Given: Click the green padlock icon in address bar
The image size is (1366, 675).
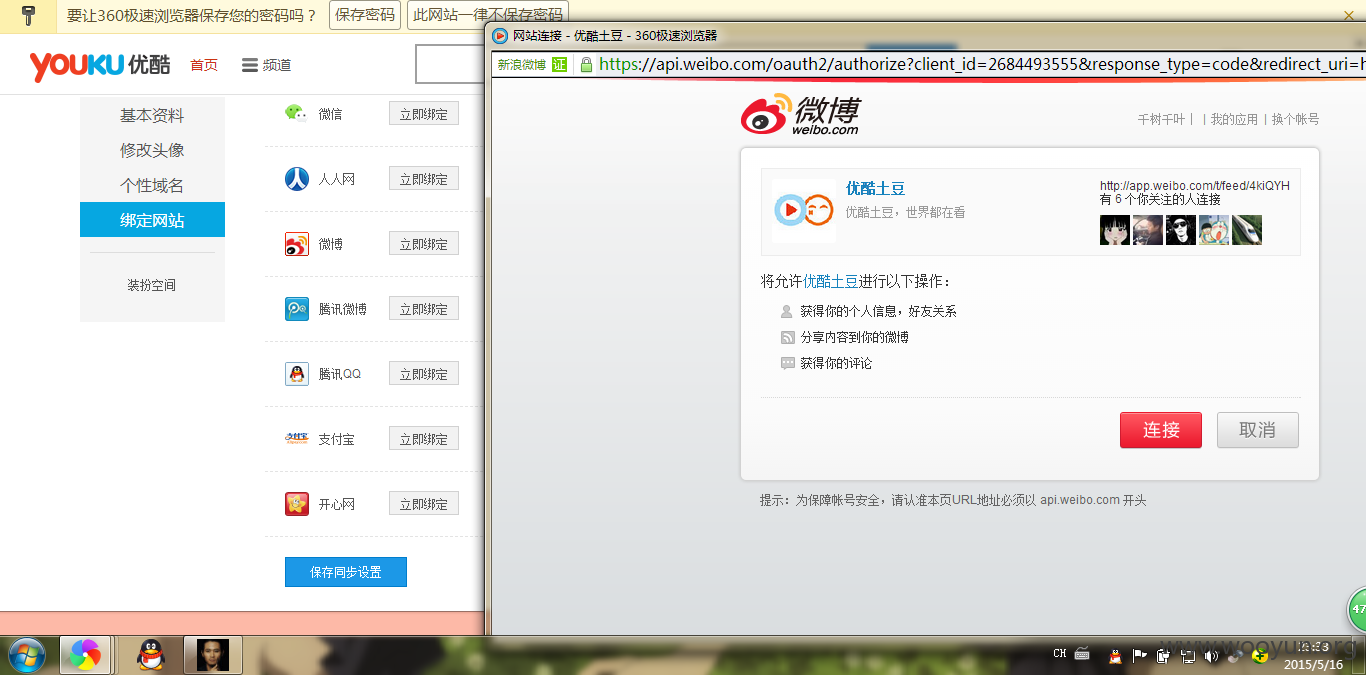Looking at the screenshot, I should 586,64.
